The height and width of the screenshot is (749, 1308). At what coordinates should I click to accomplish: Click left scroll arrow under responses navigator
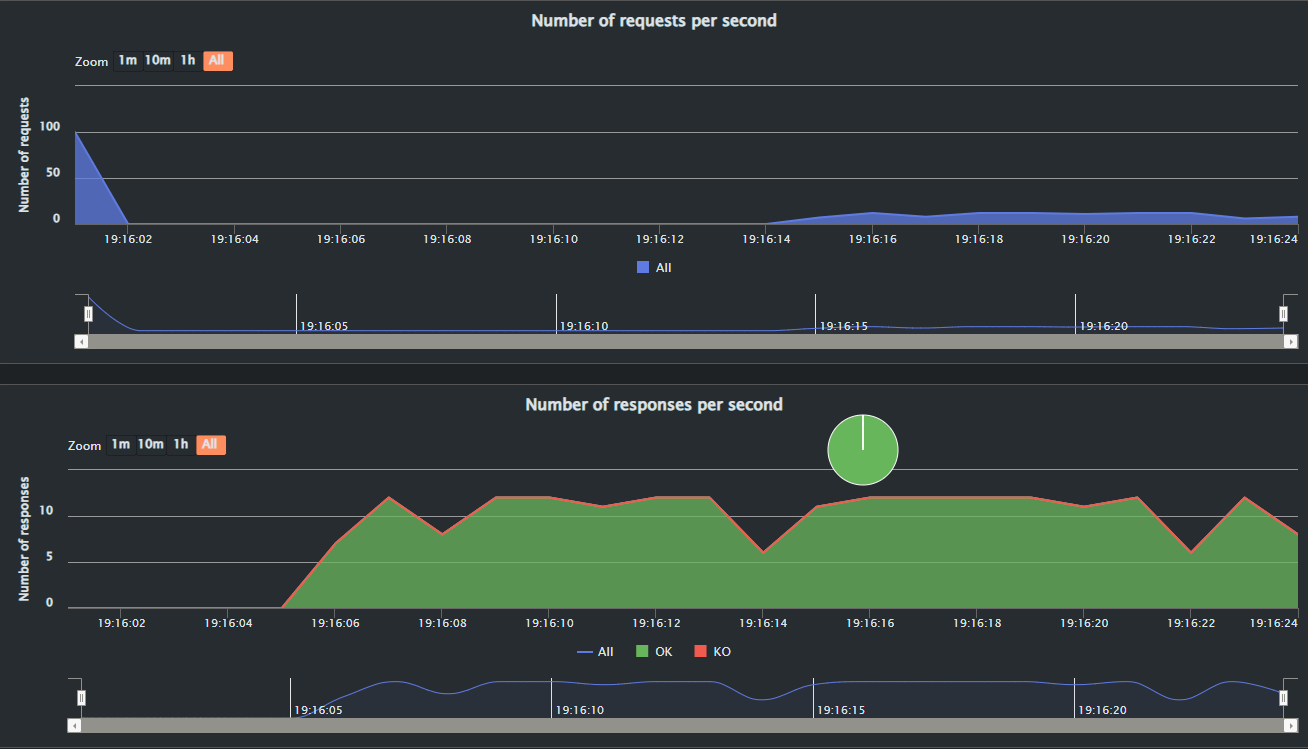coord(74,725)
